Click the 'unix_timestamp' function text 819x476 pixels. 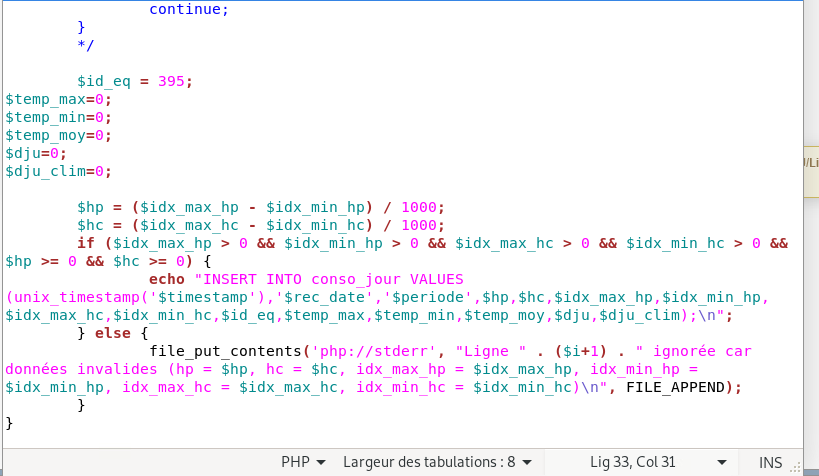pyautogui.click(x=77, y=297)
